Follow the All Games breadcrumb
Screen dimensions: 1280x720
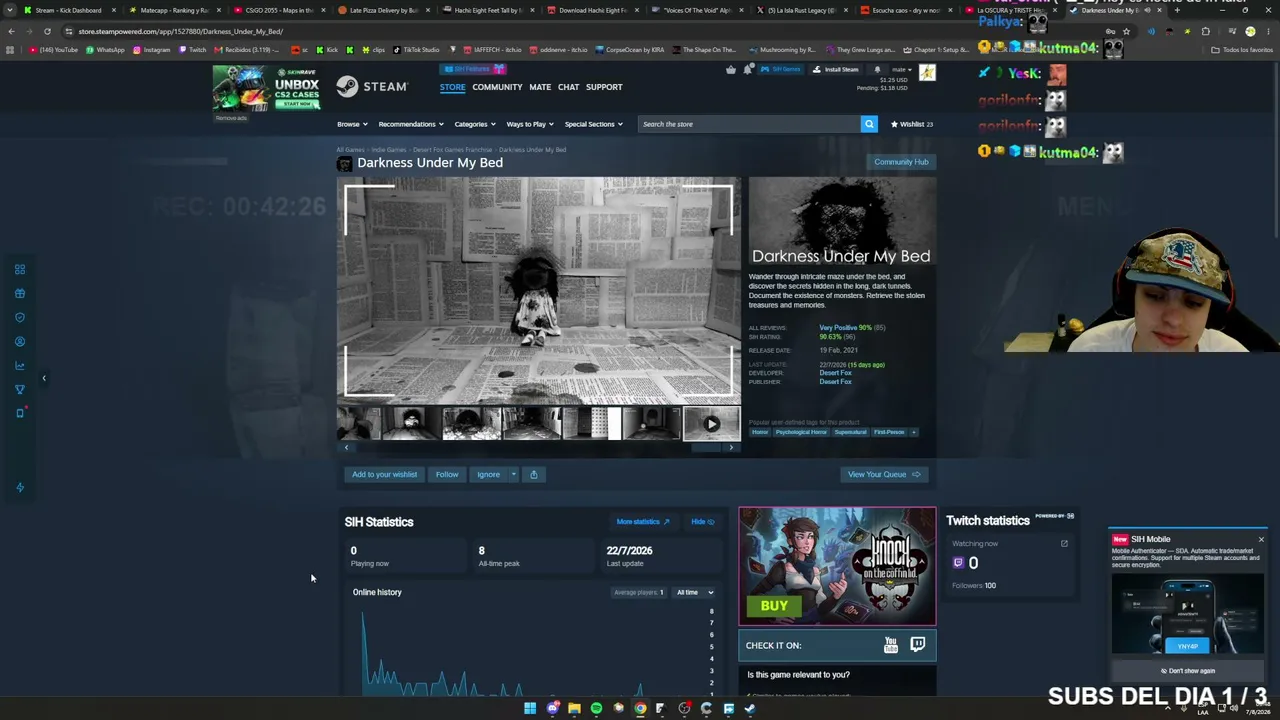350,150
